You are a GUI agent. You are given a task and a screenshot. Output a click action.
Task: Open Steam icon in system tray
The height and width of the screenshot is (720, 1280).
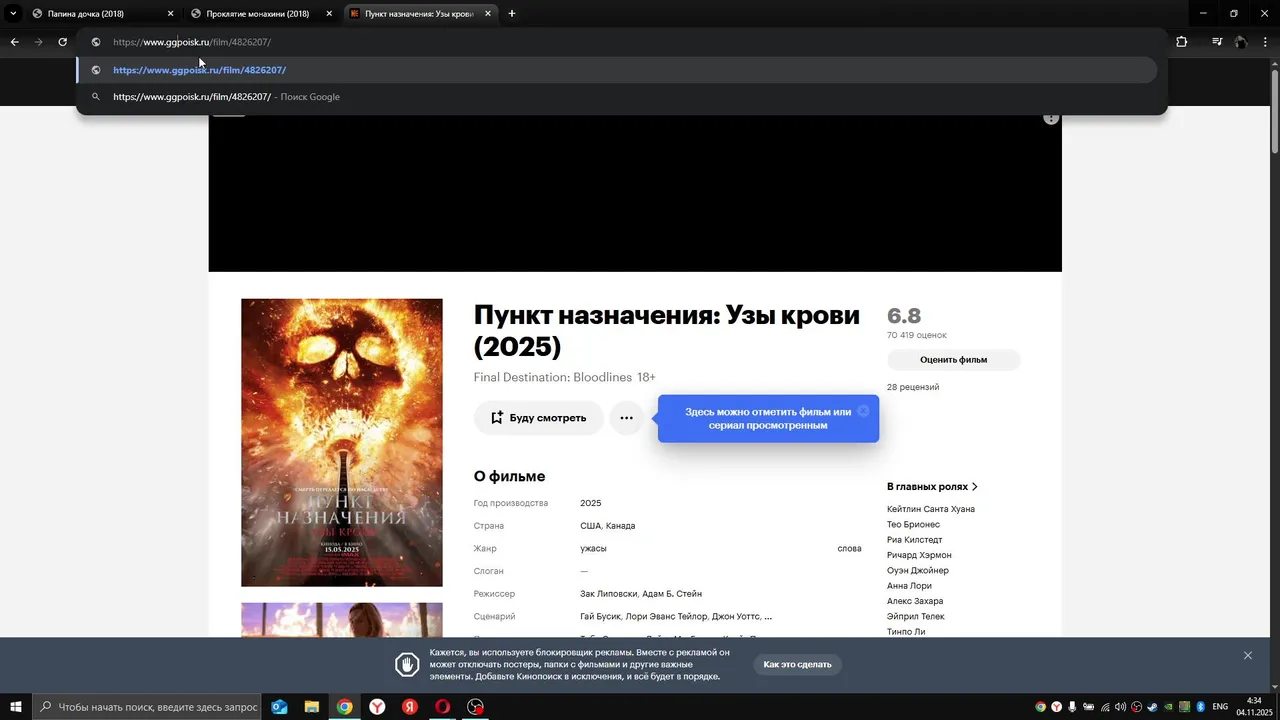coord(1152,707)
